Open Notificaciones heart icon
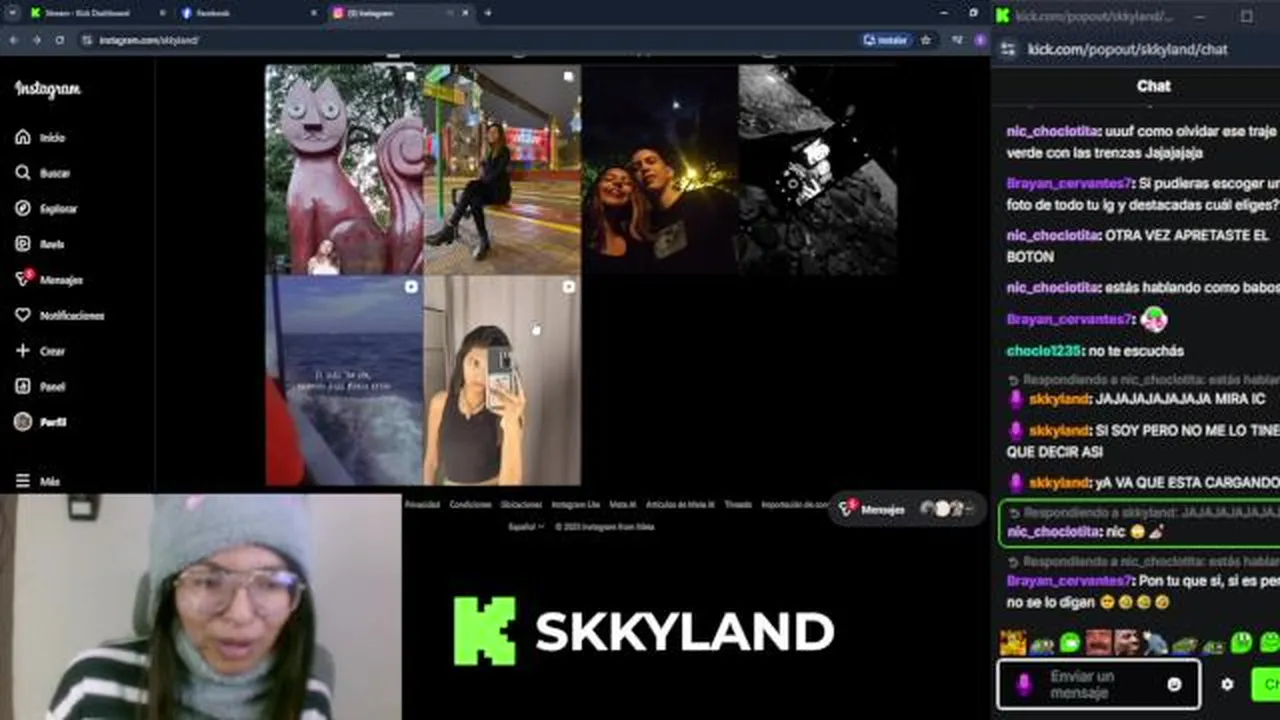 [22, 315]
